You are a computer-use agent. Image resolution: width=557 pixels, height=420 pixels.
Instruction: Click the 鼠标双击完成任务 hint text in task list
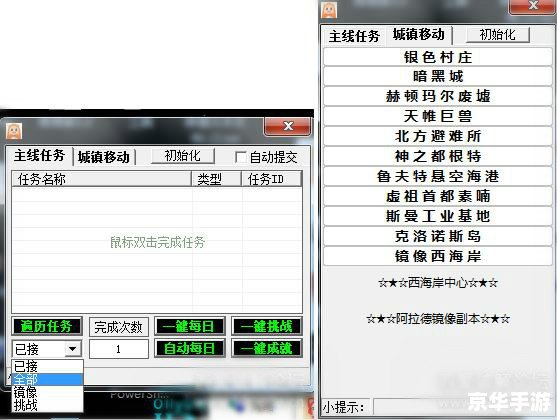click(157, 242)
